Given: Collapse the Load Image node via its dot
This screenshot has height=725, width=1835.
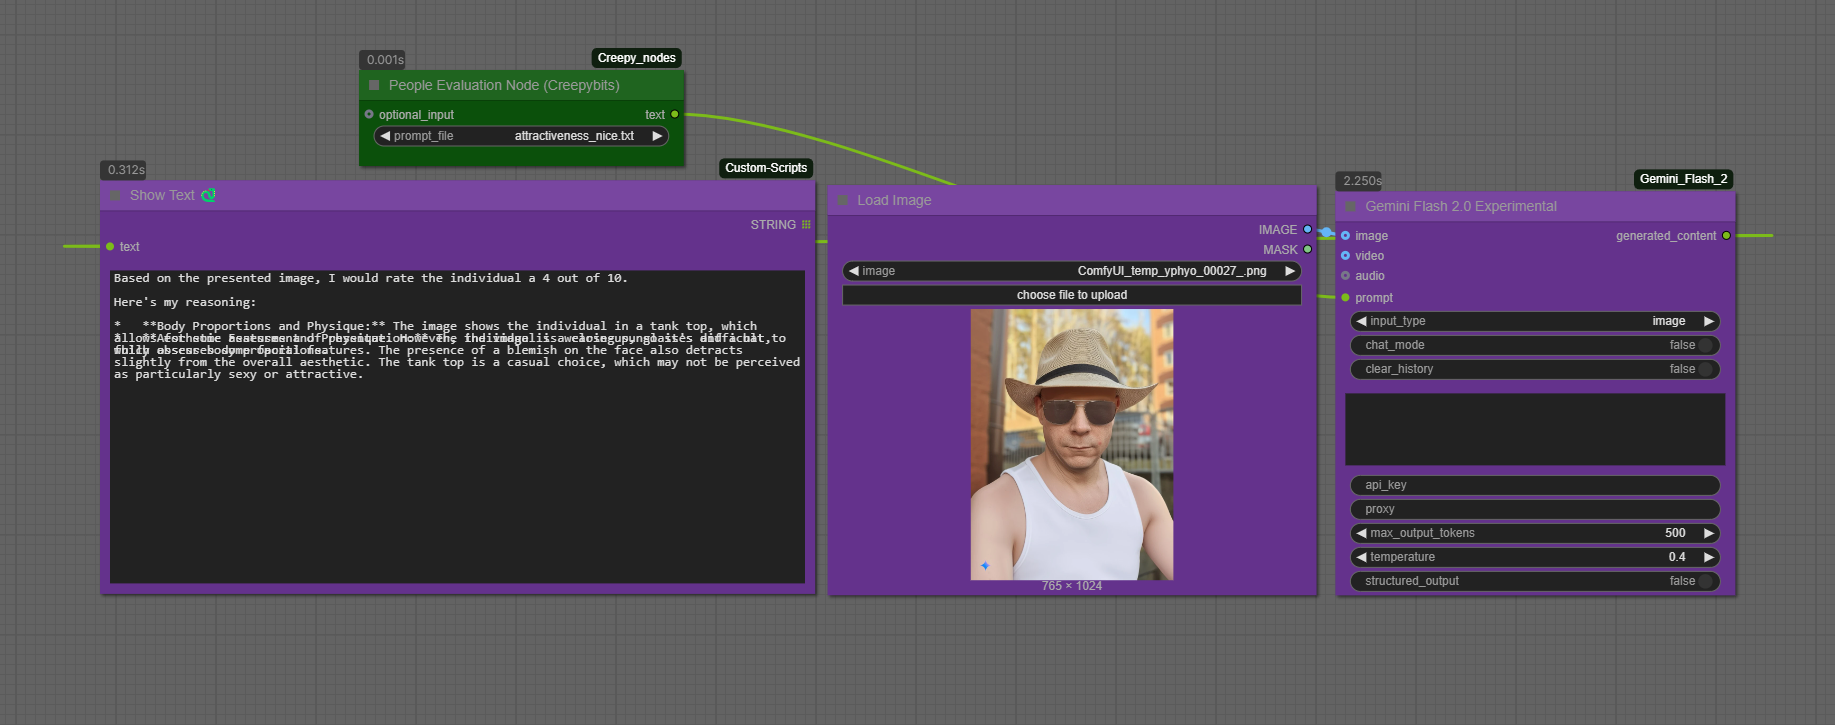Looking at the screenshot, I should [843, 201].
